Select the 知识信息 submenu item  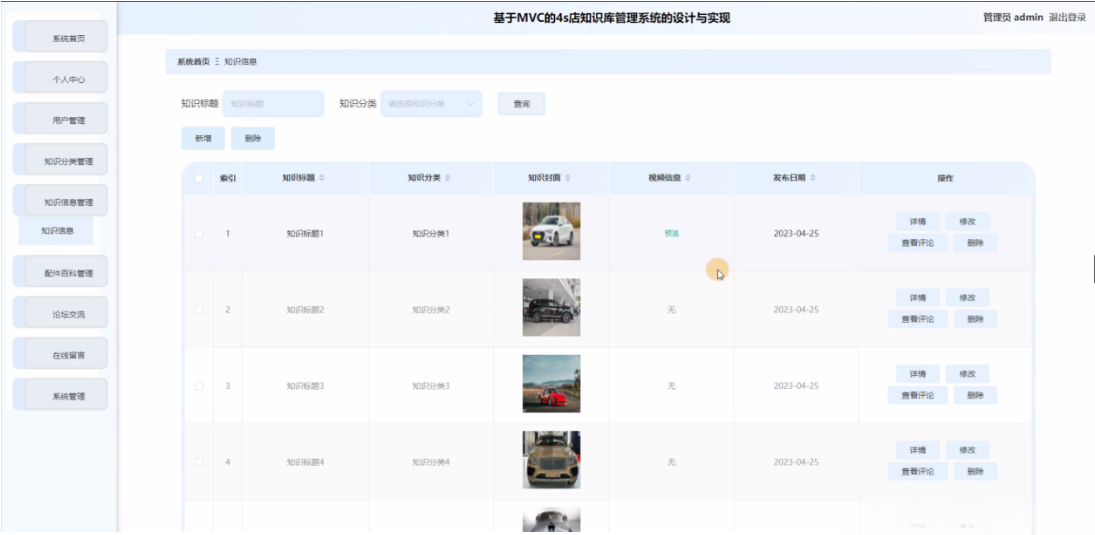tap(56, 230)
